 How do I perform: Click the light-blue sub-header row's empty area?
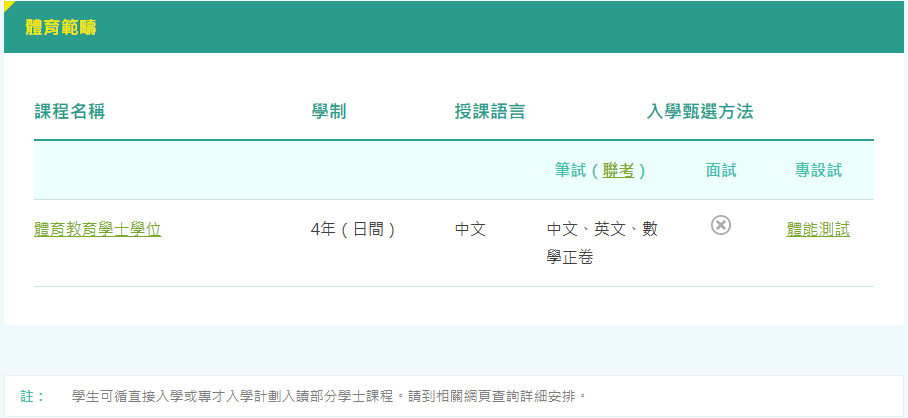tap(250, 171)
